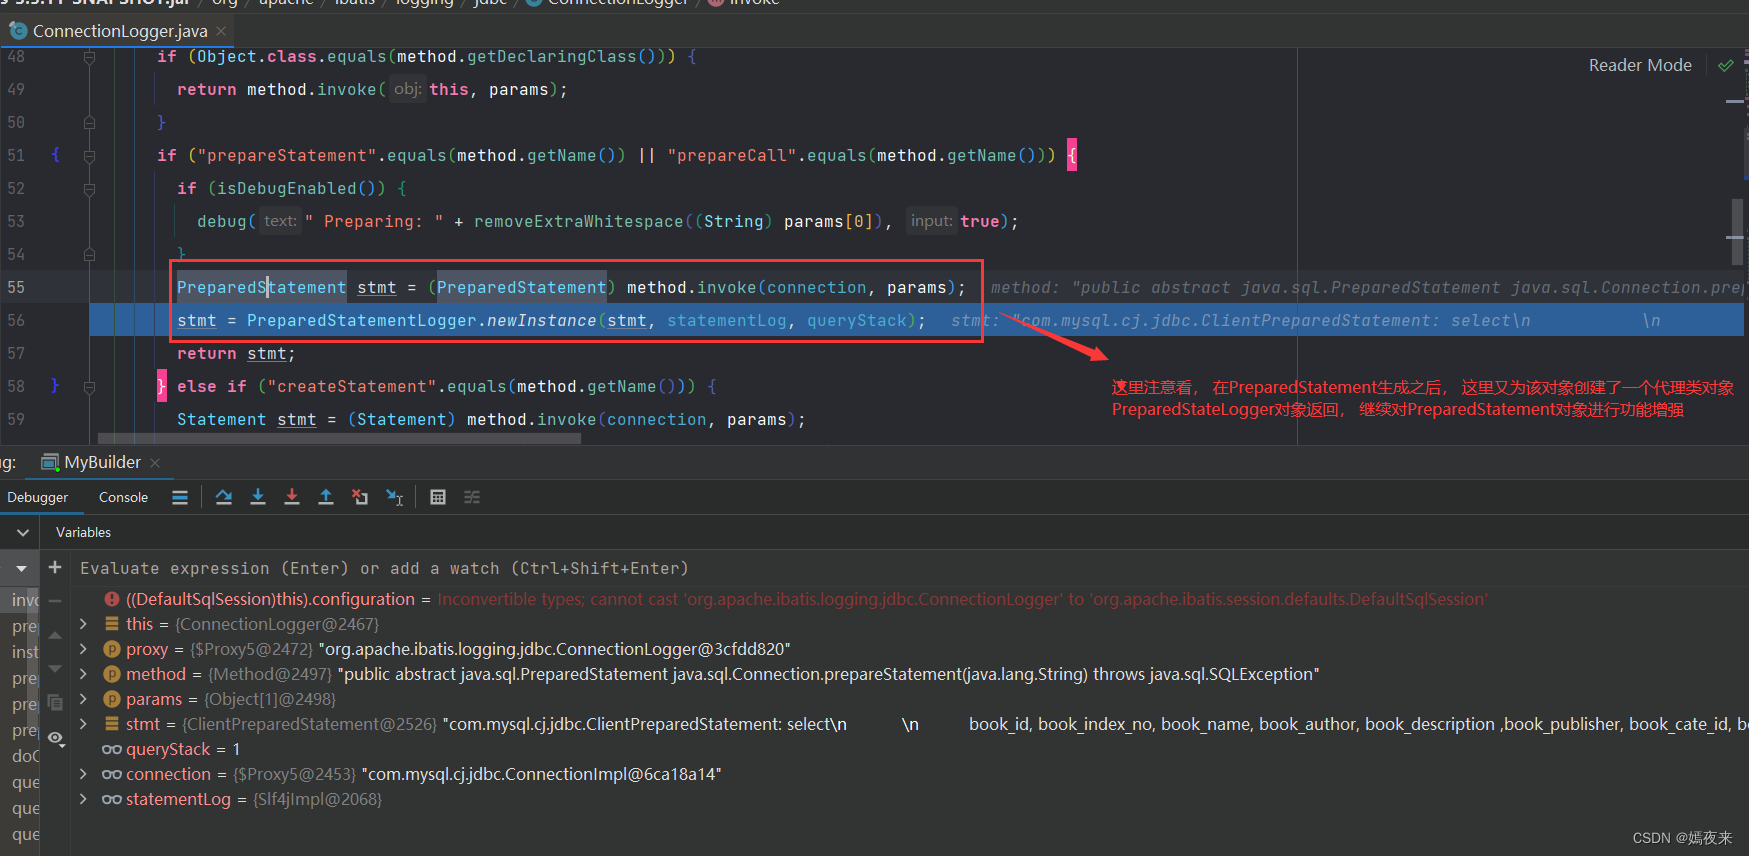Screen dimensions: 1749x856
Task: Select the MyBuilder debug tab
Action: (x=102, y=462)
